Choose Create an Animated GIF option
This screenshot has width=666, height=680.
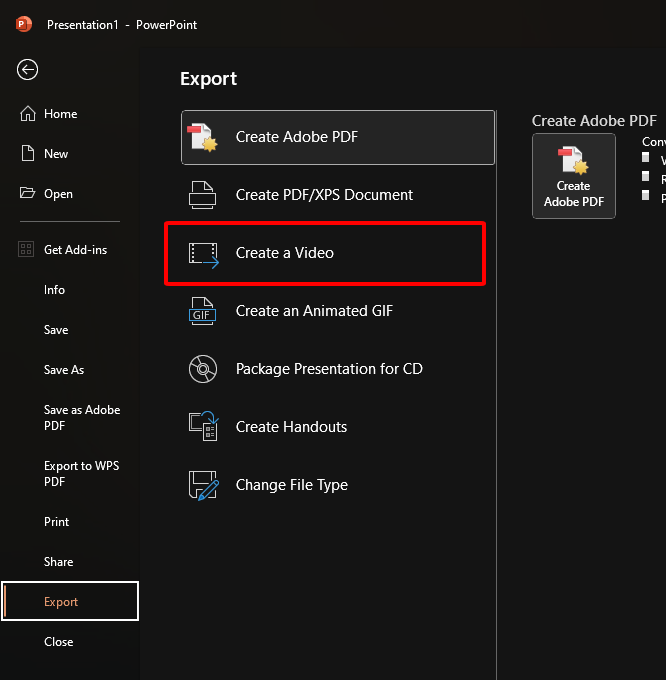pos(338,311)
